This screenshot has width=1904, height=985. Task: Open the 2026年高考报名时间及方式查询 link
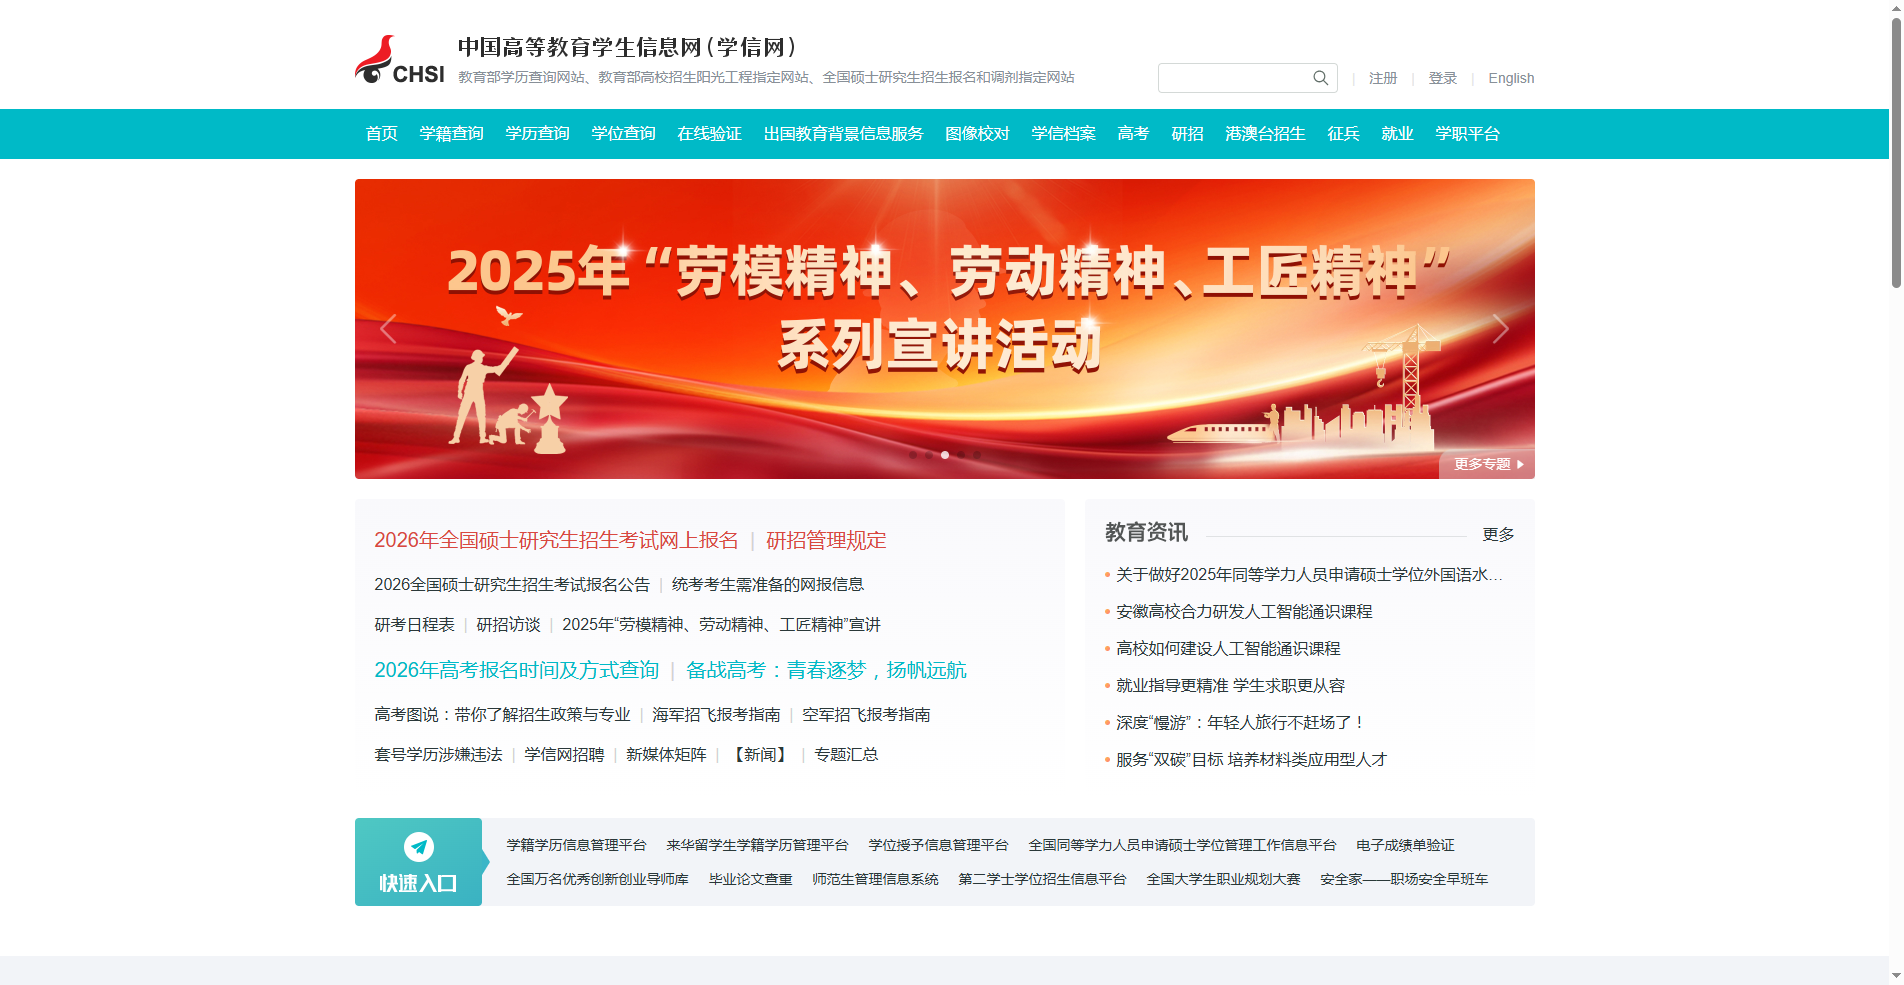click(517, 669)
